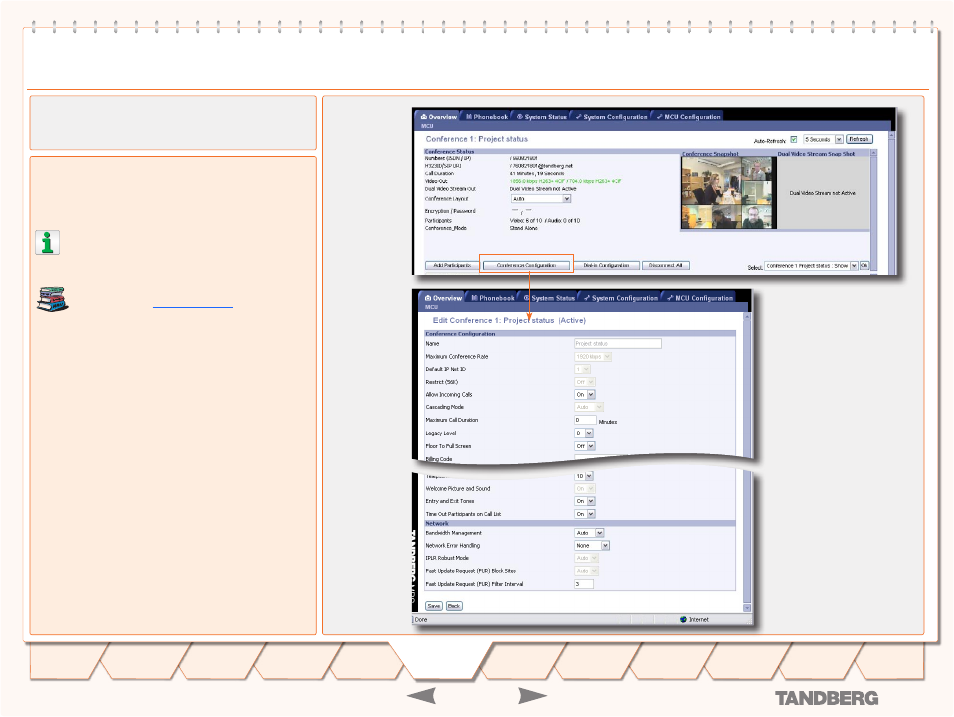Click the '41 Minutes, 19 Seconds' call duration

coord(537,173)
